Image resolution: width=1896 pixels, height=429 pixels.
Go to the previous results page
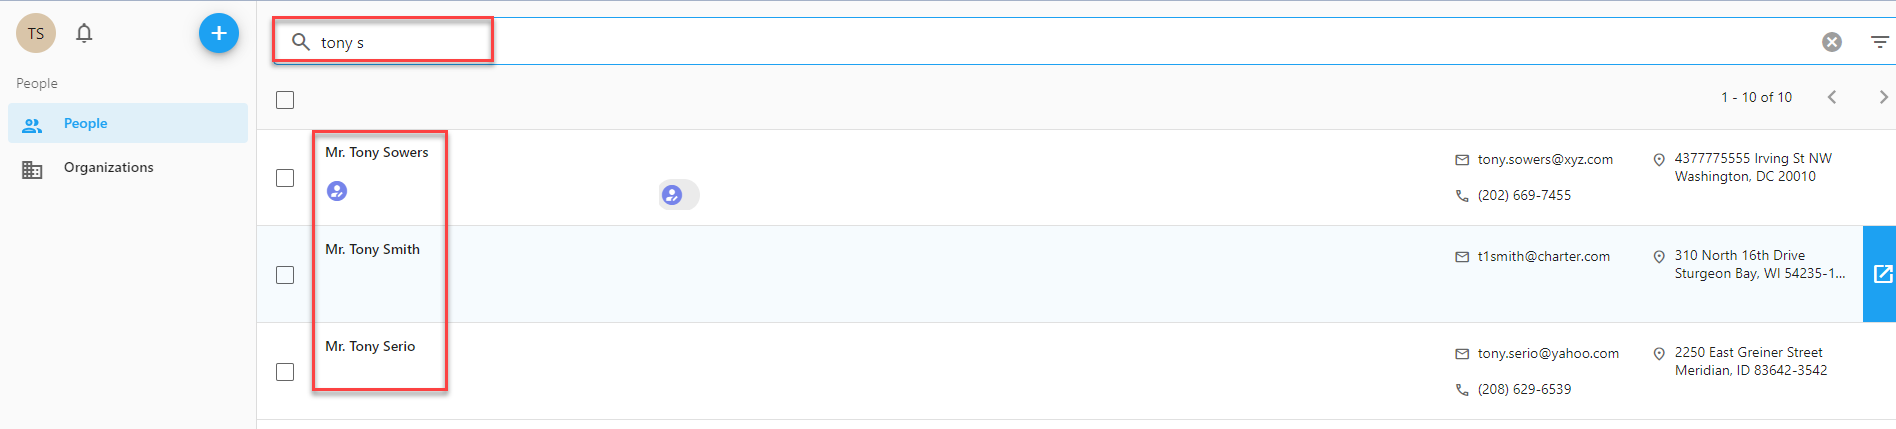tap(1832, 97)
